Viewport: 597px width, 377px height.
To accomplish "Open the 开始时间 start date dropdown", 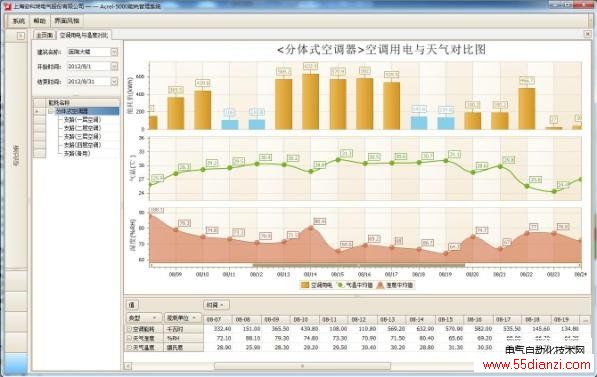I will coord(114,66).
